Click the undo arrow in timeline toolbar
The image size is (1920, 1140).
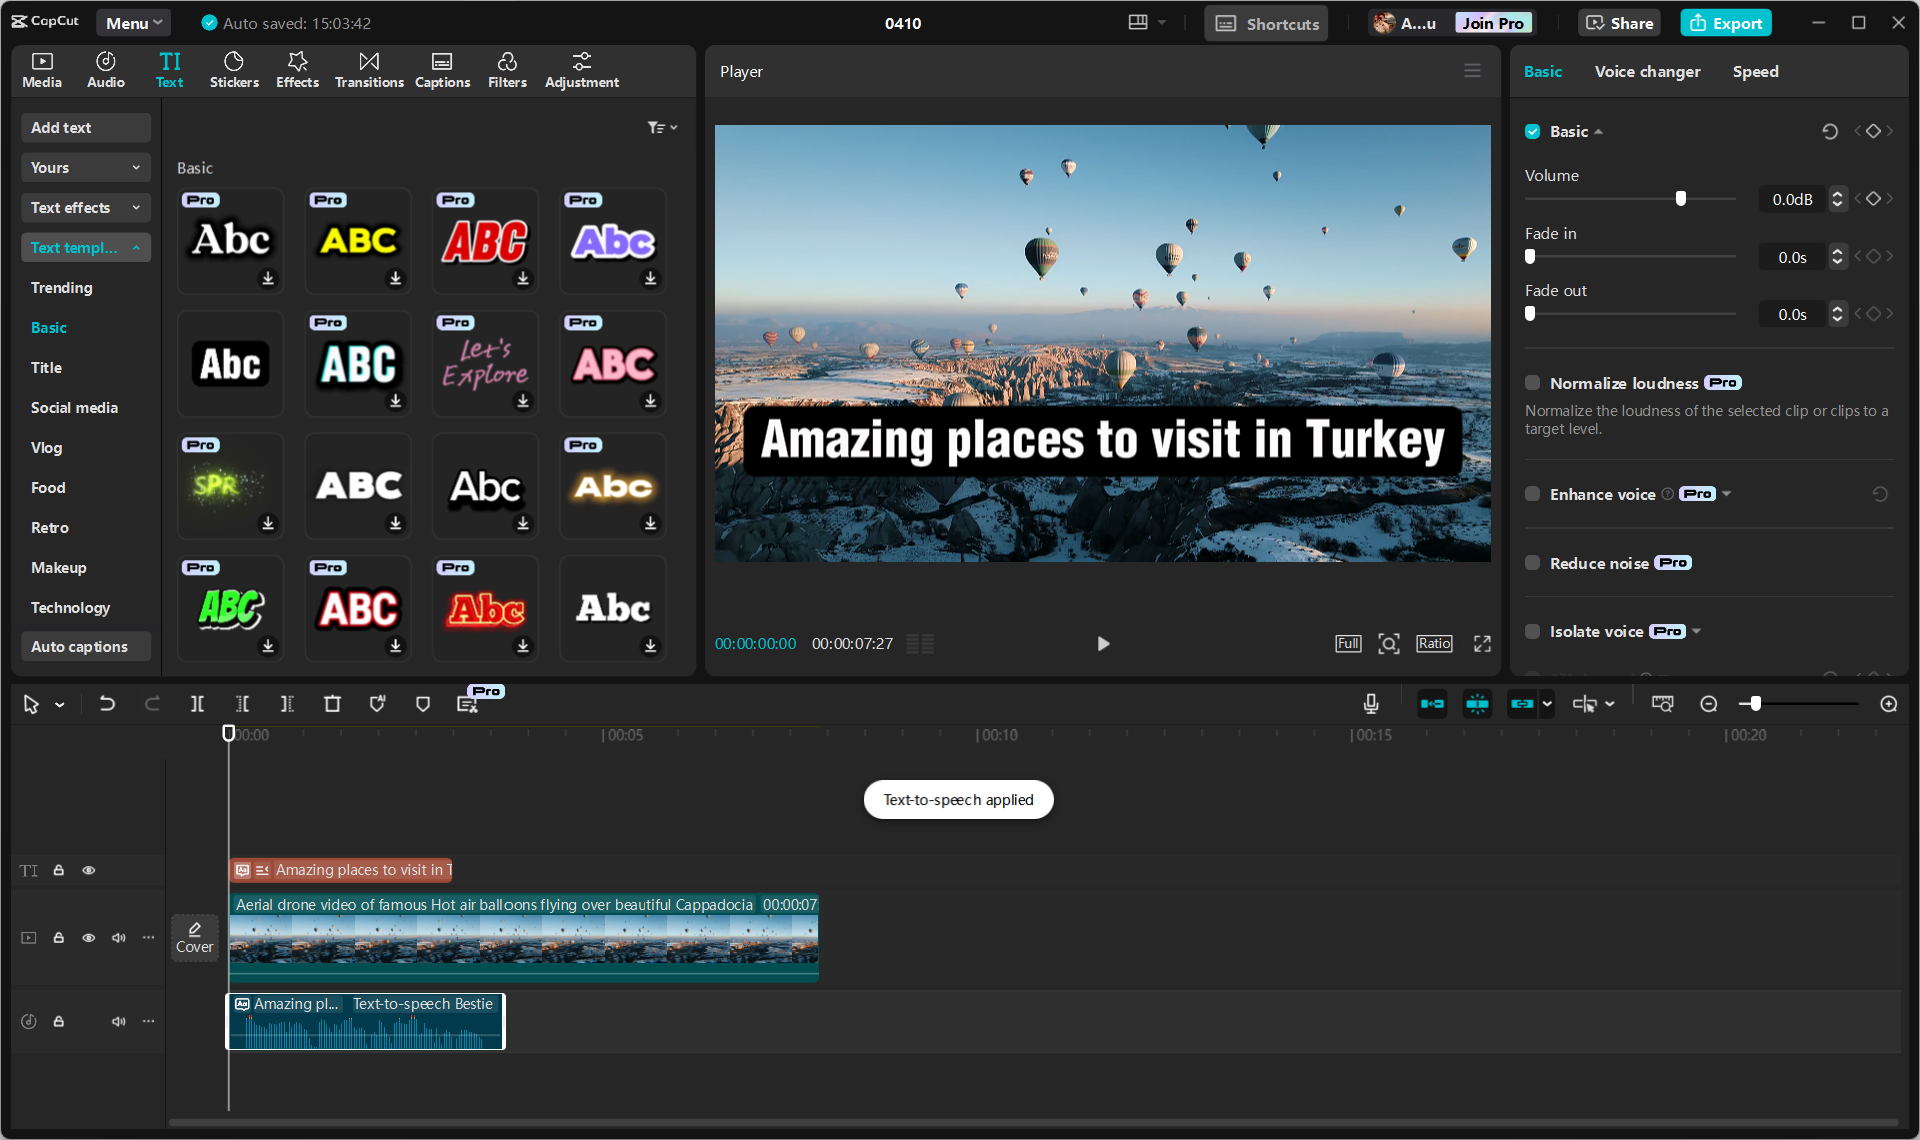point(107,704)
